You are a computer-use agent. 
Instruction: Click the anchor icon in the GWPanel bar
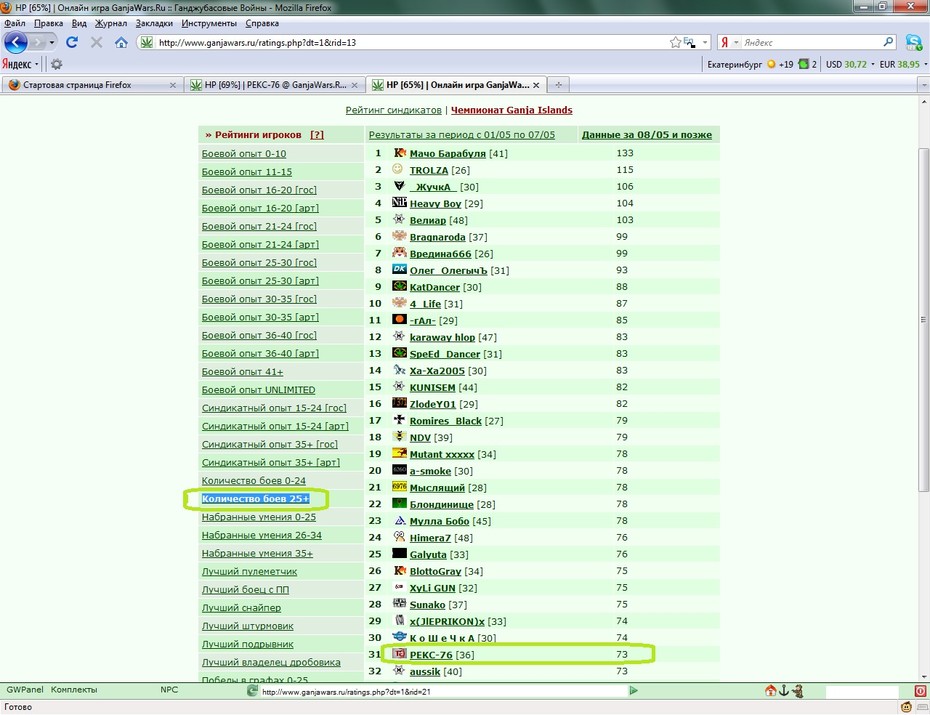[x=784, y=690]
